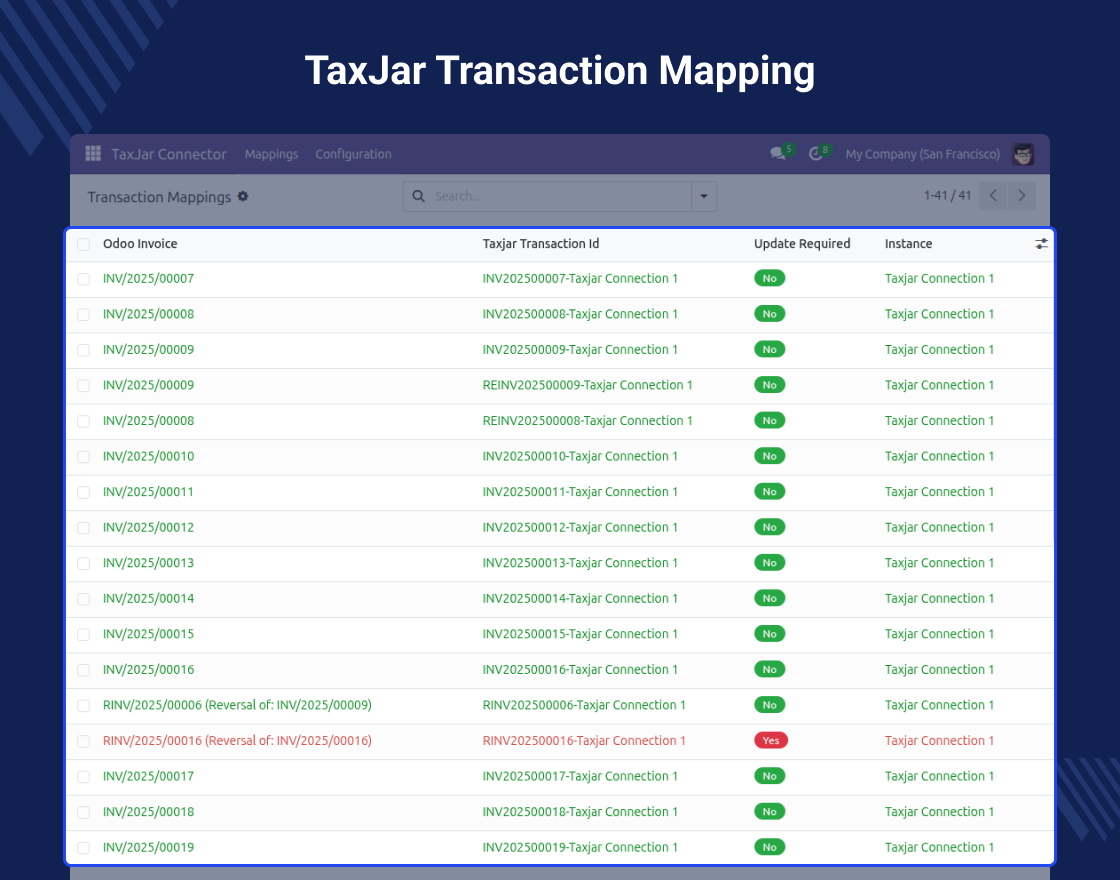Check the box for INV/2025/00010 row
Image resolution: width=1120 pixels, height=880 pixels.
click(x=84, y=457)
